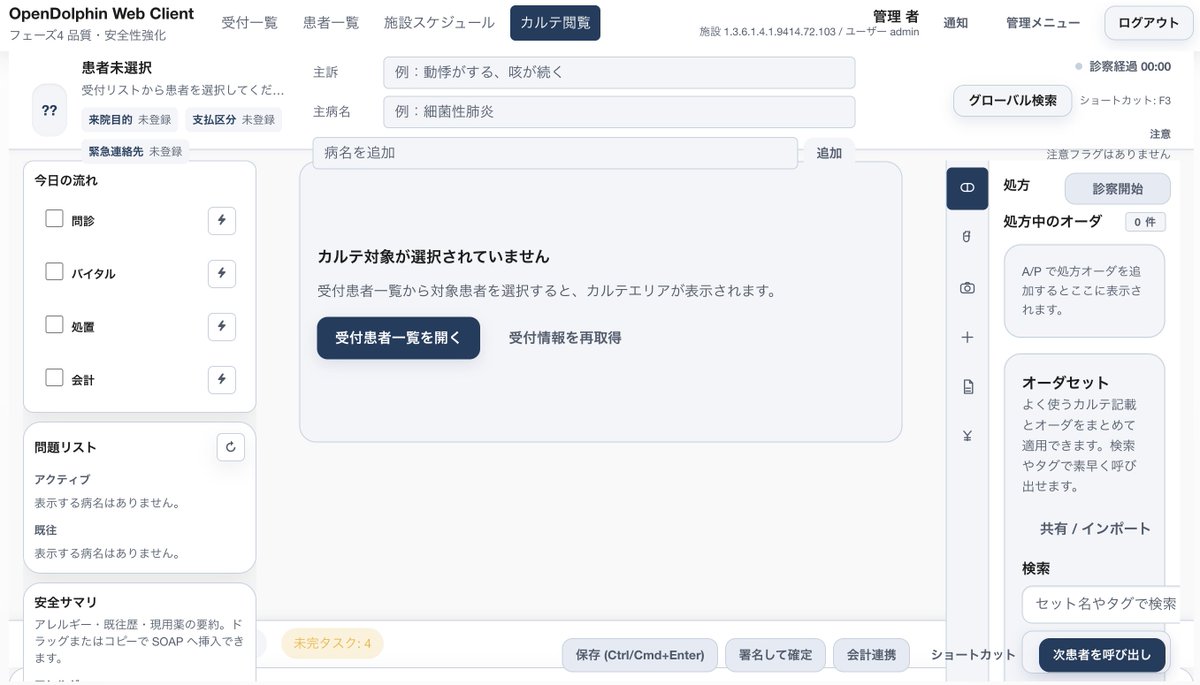Viewport: 1200px width, 685px height.
Task: Click 未完タスク: 4 badge
Action: coord(332,643)
